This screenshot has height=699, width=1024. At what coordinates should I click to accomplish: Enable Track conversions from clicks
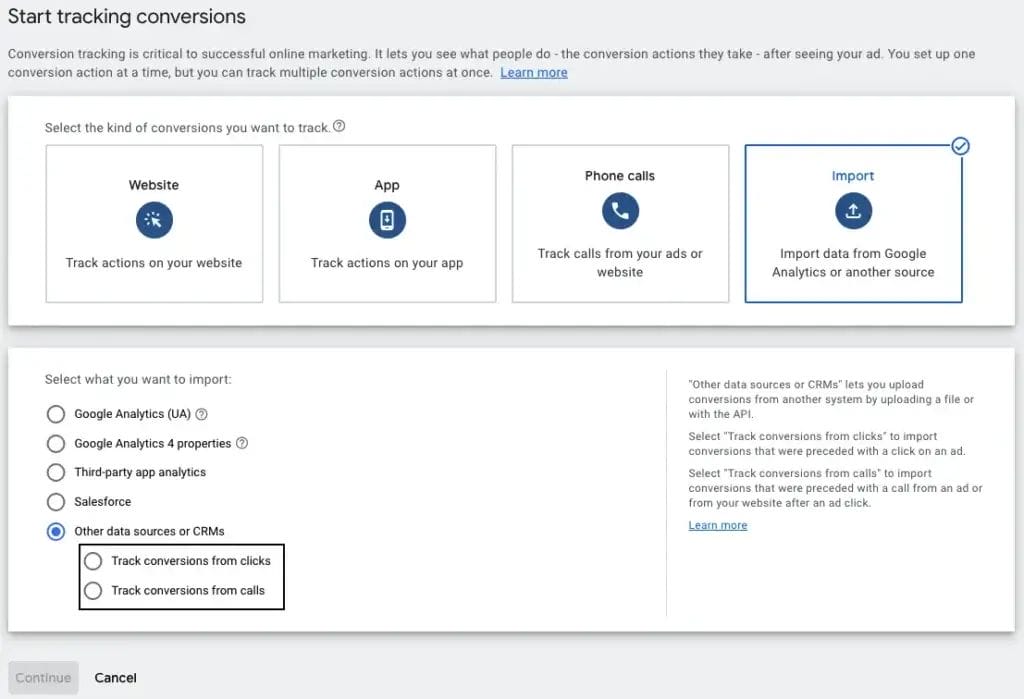(93, 561)
